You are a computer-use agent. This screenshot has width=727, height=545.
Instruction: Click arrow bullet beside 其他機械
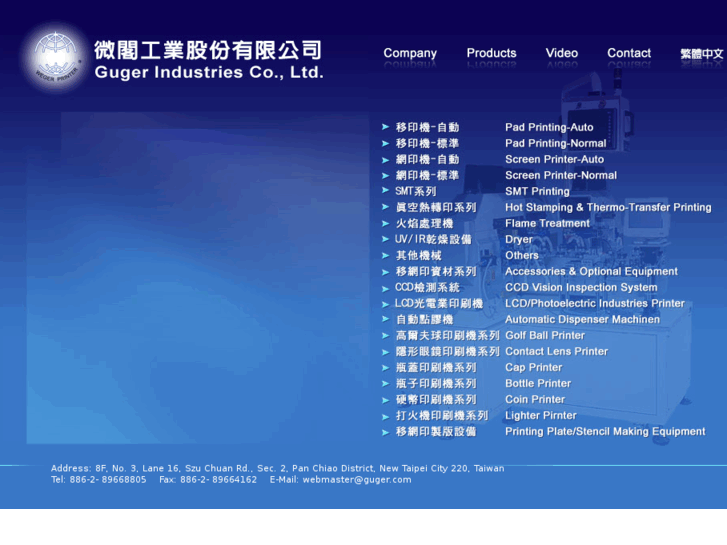click(x=385, y=256)
